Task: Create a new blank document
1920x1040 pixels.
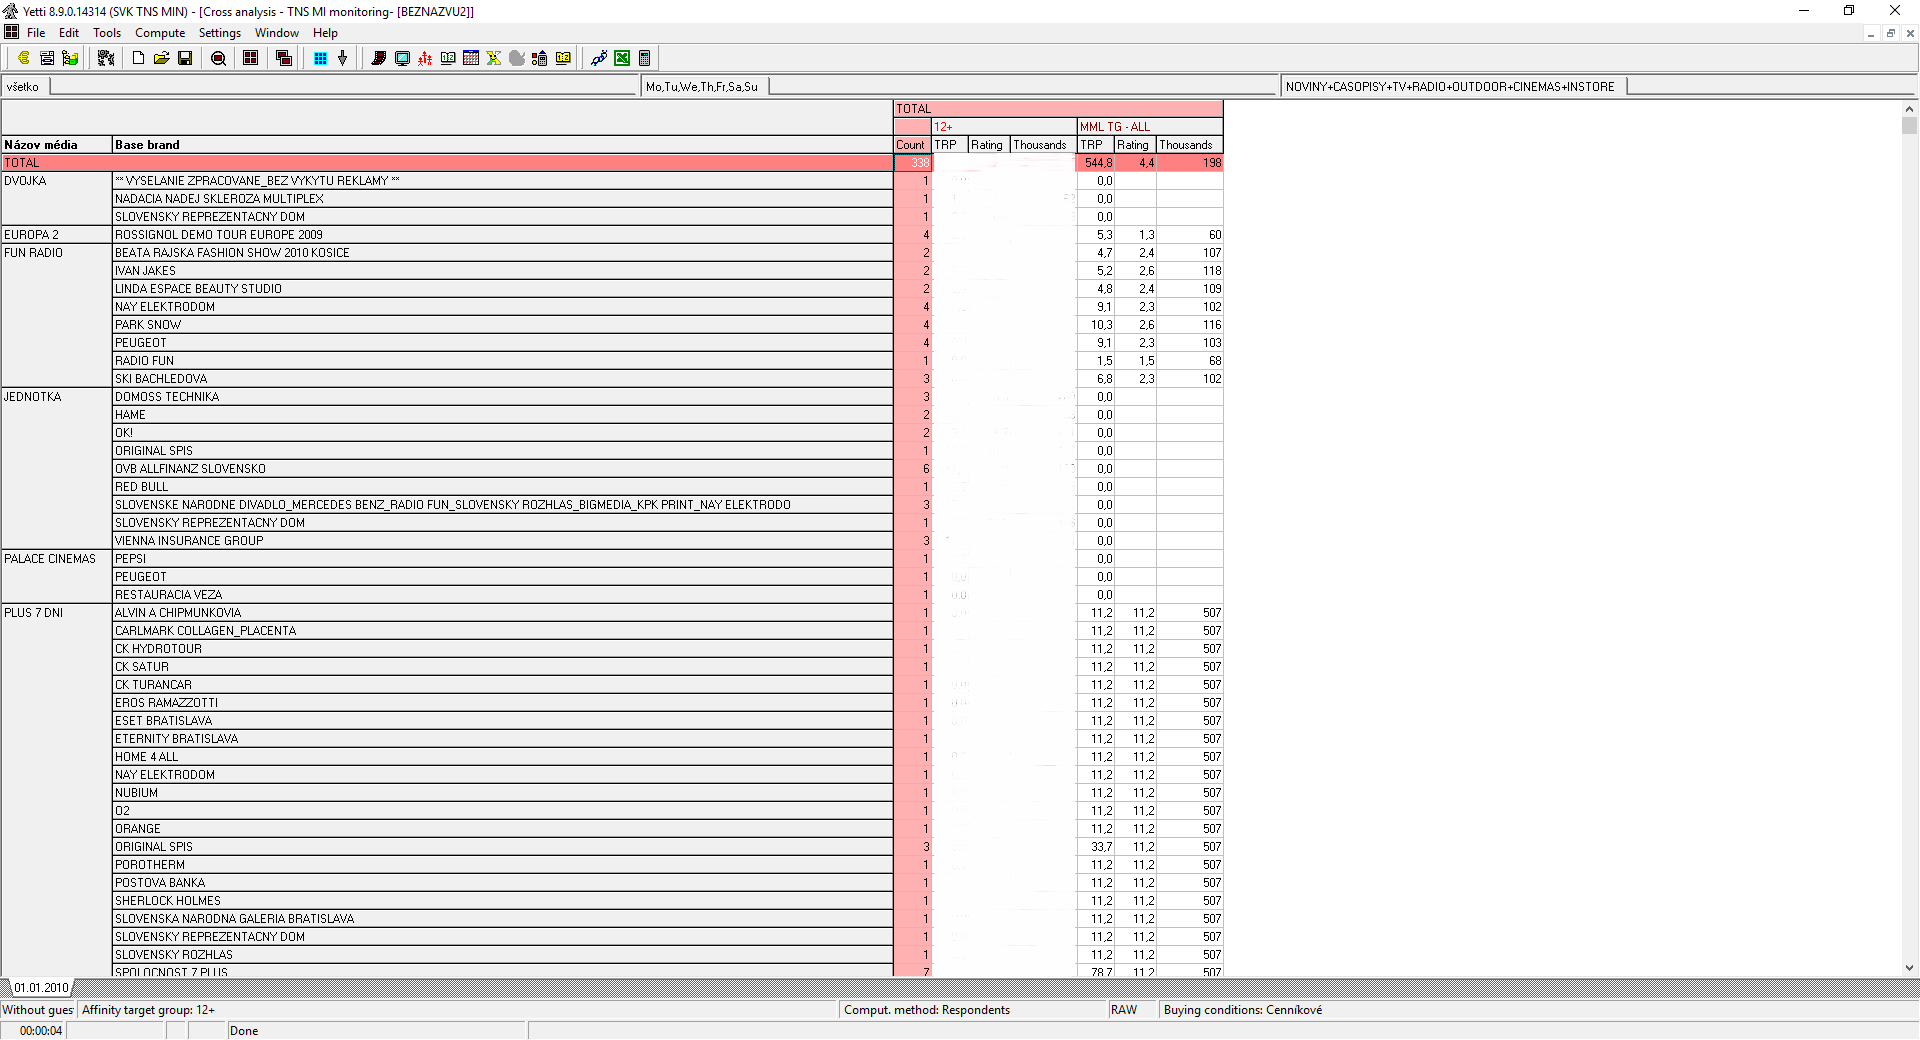Action: (x=139, y=58)
